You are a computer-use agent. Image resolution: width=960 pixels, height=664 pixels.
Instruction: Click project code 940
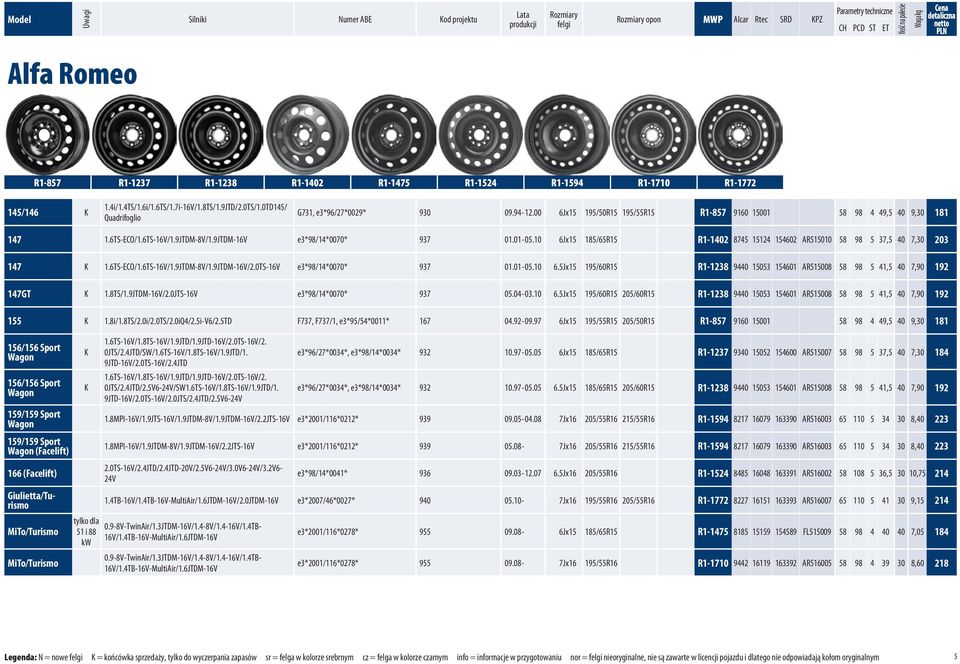[x=425, y=501]
